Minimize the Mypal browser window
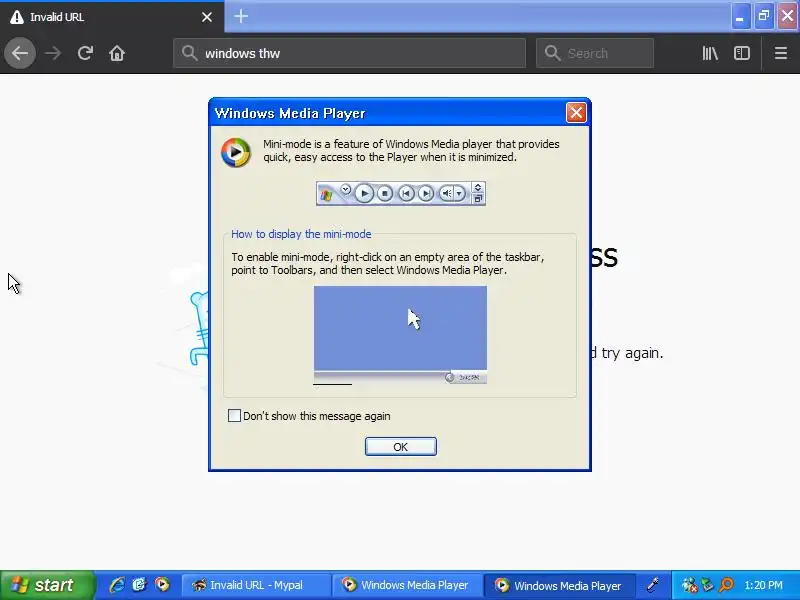 [x=740, y=16]
